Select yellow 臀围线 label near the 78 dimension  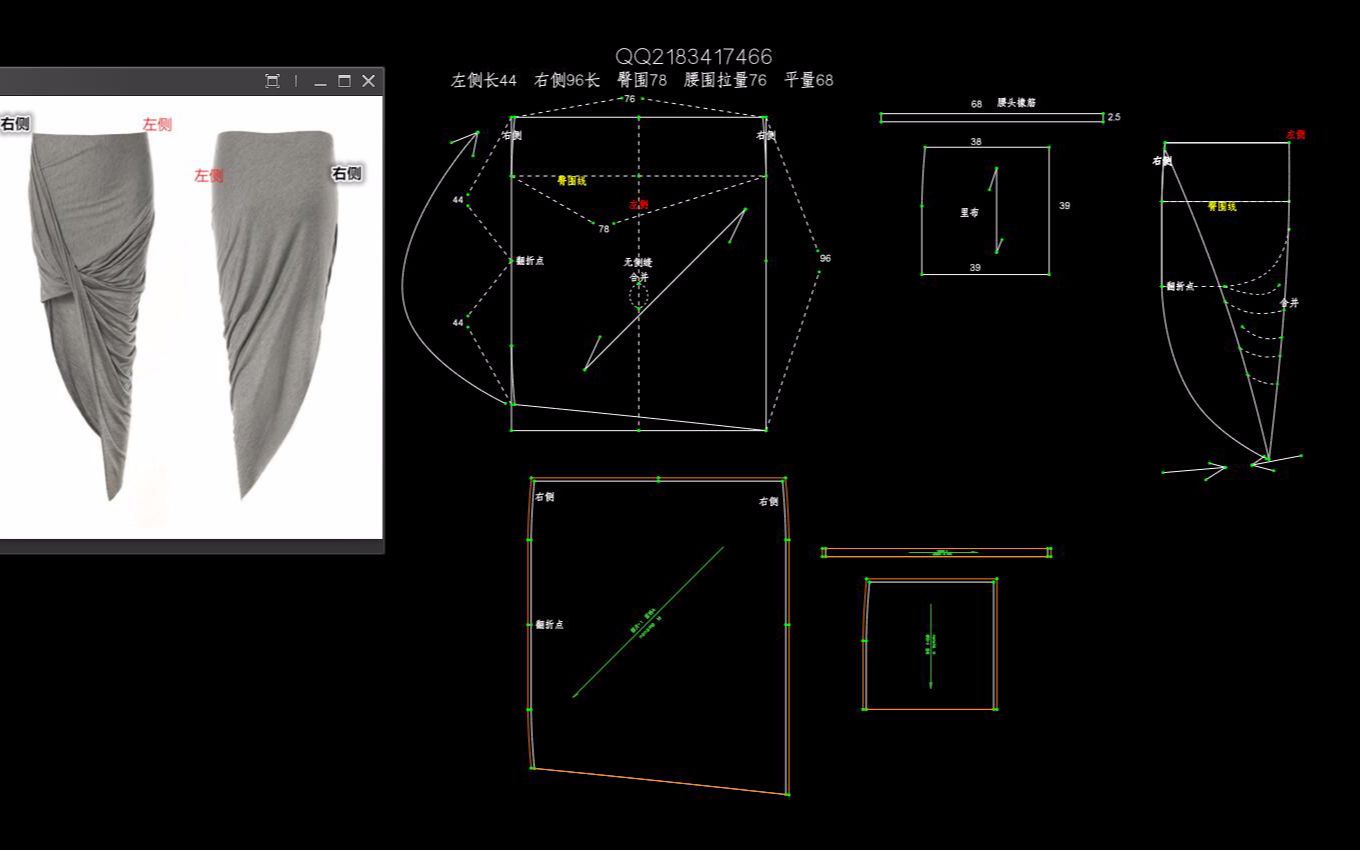[572, 181]
